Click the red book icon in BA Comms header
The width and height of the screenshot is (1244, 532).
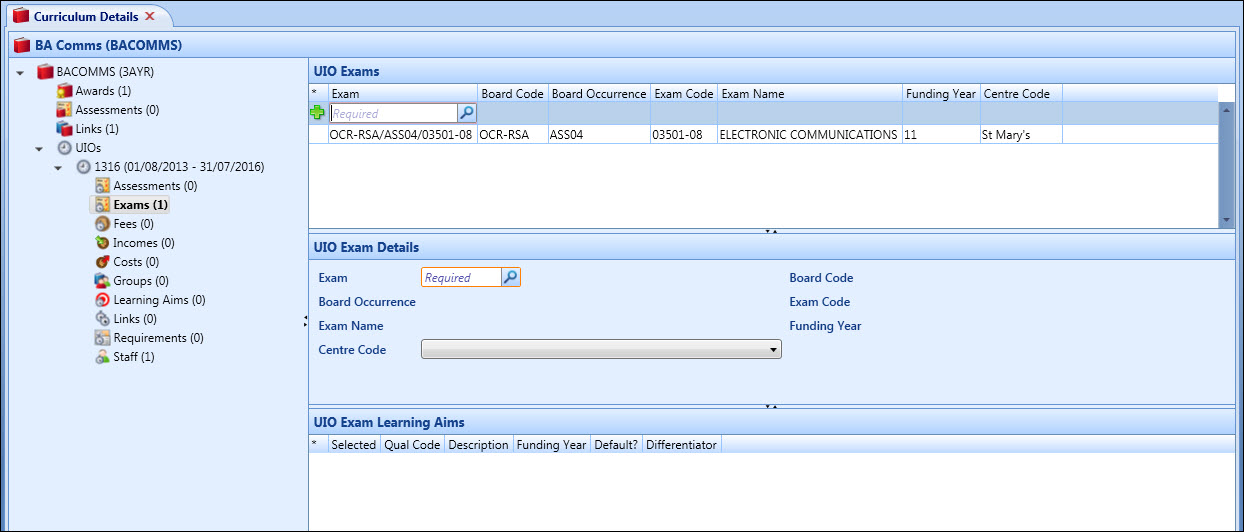coord(21,44)
